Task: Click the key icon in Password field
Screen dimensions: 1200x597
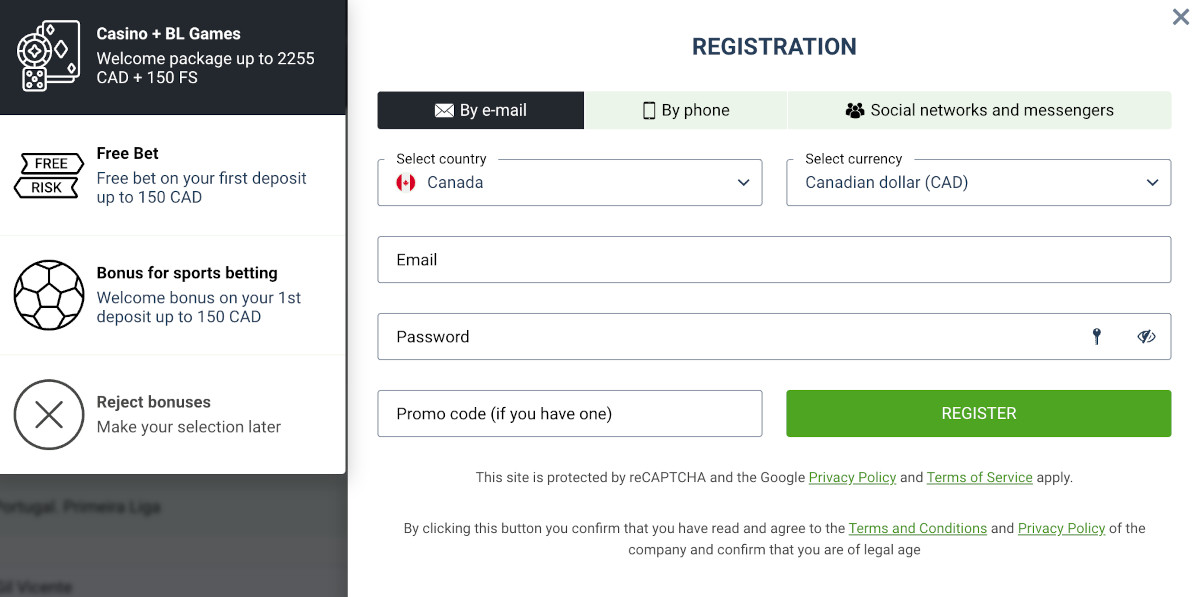Action: coord(1097,337)
